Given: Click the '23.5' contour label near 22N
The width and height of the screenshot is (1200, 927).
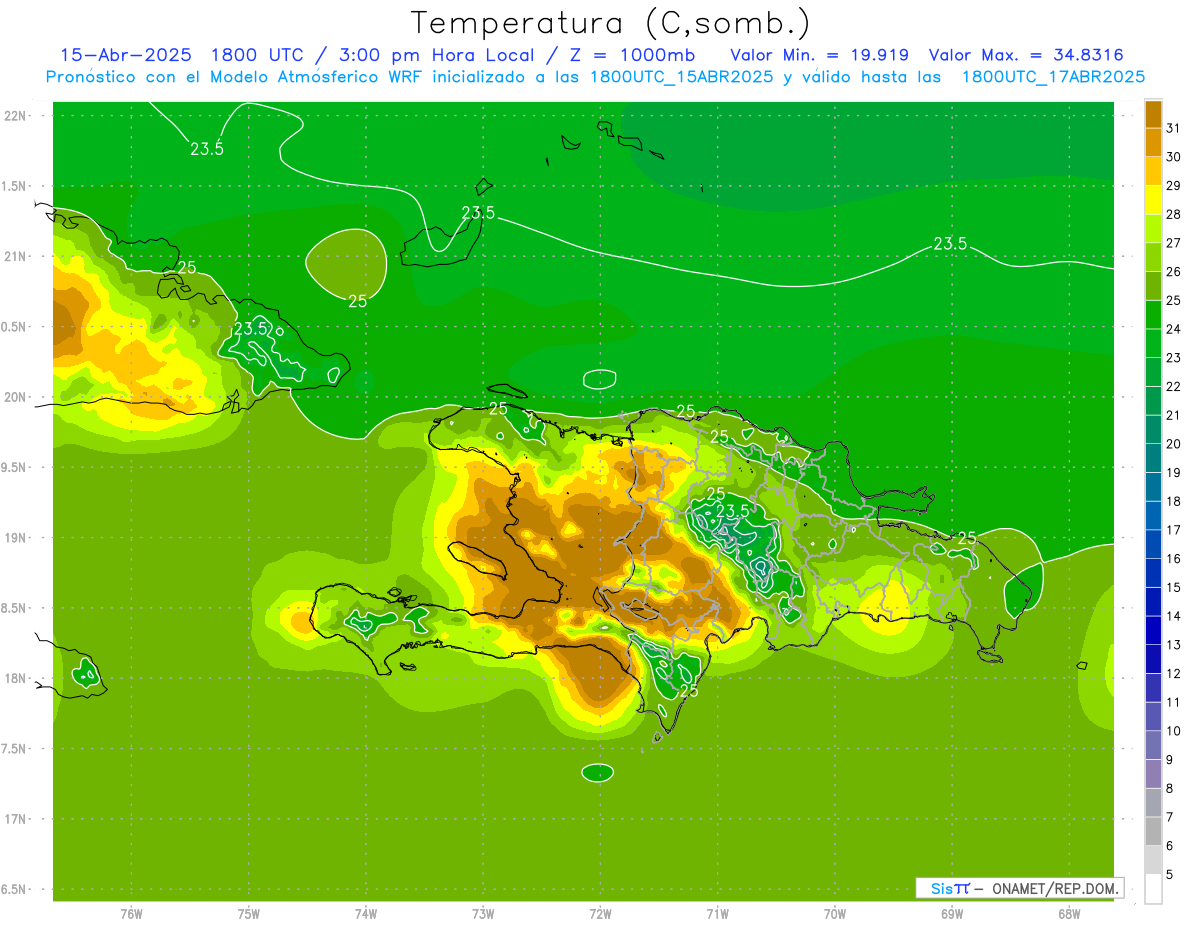Looking at the screenshot, I should pyautogui.click(x=207, y=149).
